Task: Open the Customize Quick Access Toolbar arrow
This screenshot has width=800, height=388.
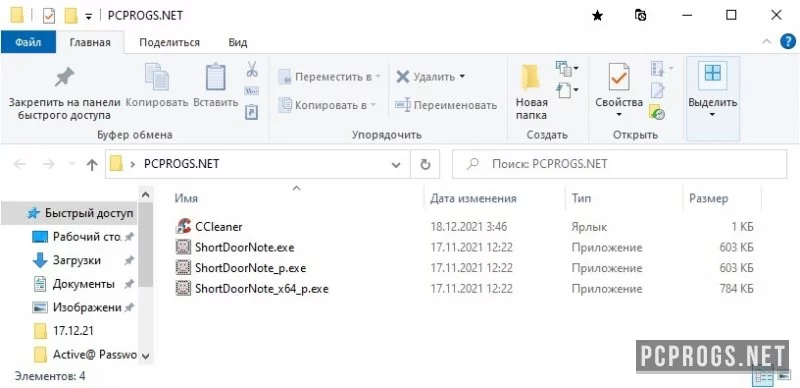Action: click(88, 16)
